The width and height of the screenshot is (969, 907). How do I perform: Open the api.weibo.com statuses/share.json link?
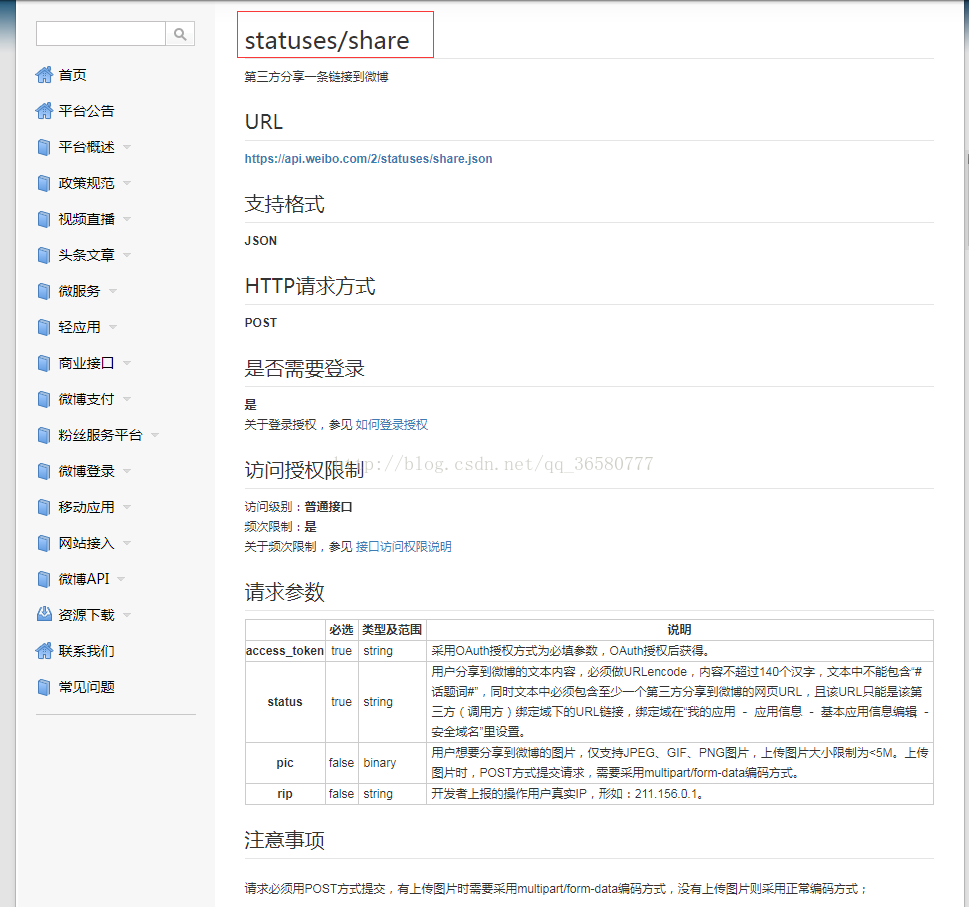pos(368,159)
